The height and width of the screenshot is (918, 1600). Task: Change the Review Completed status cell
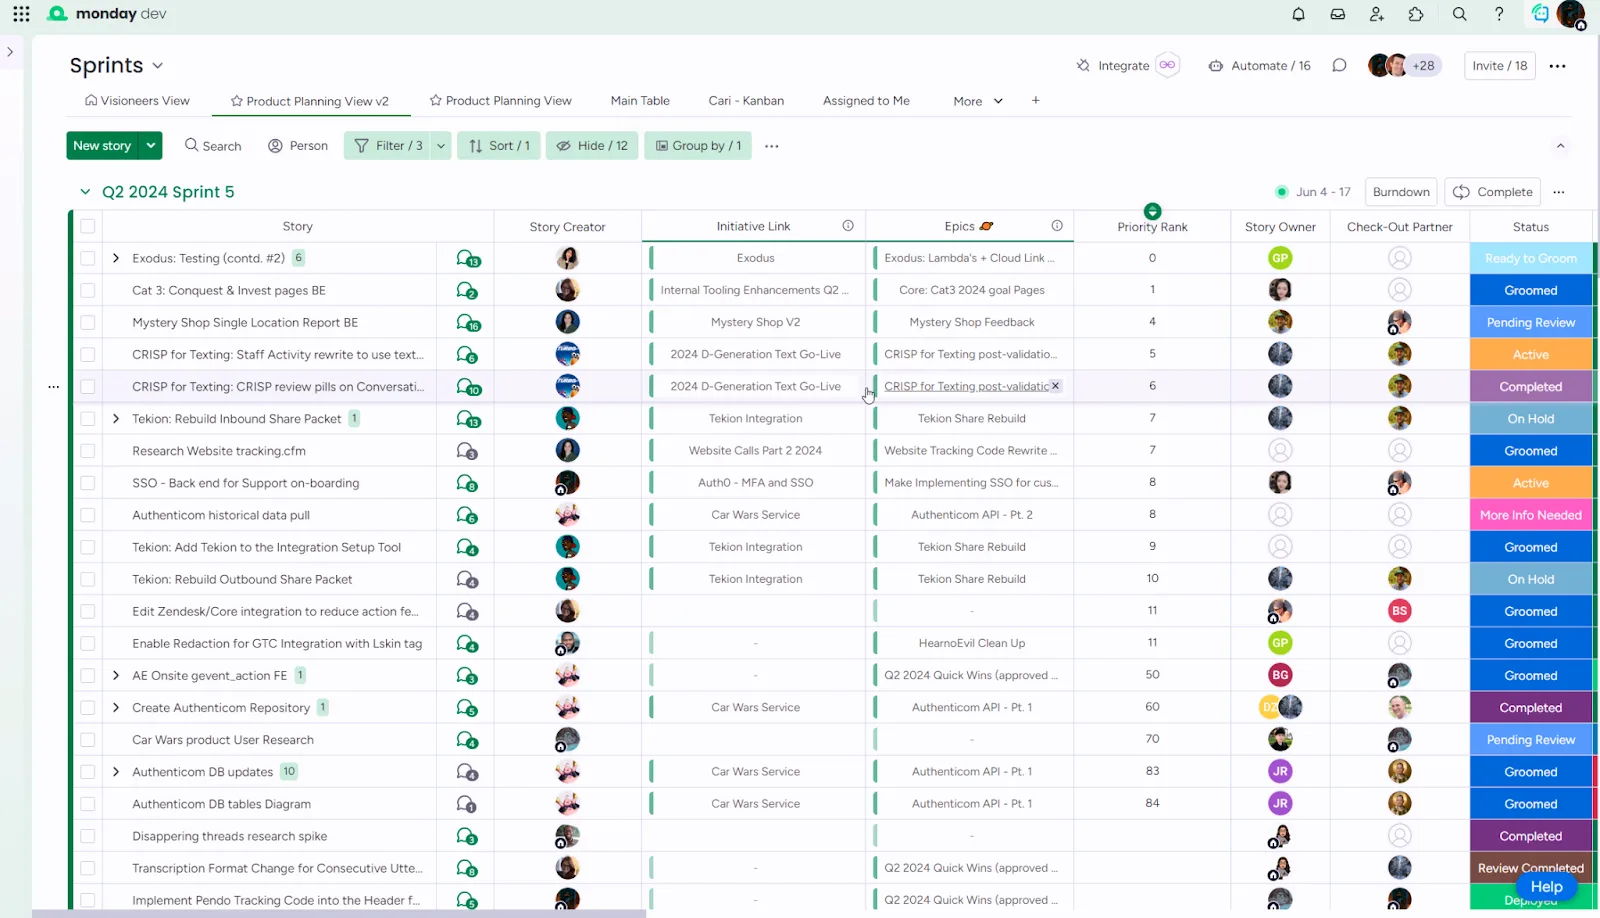coord(1530,868)
